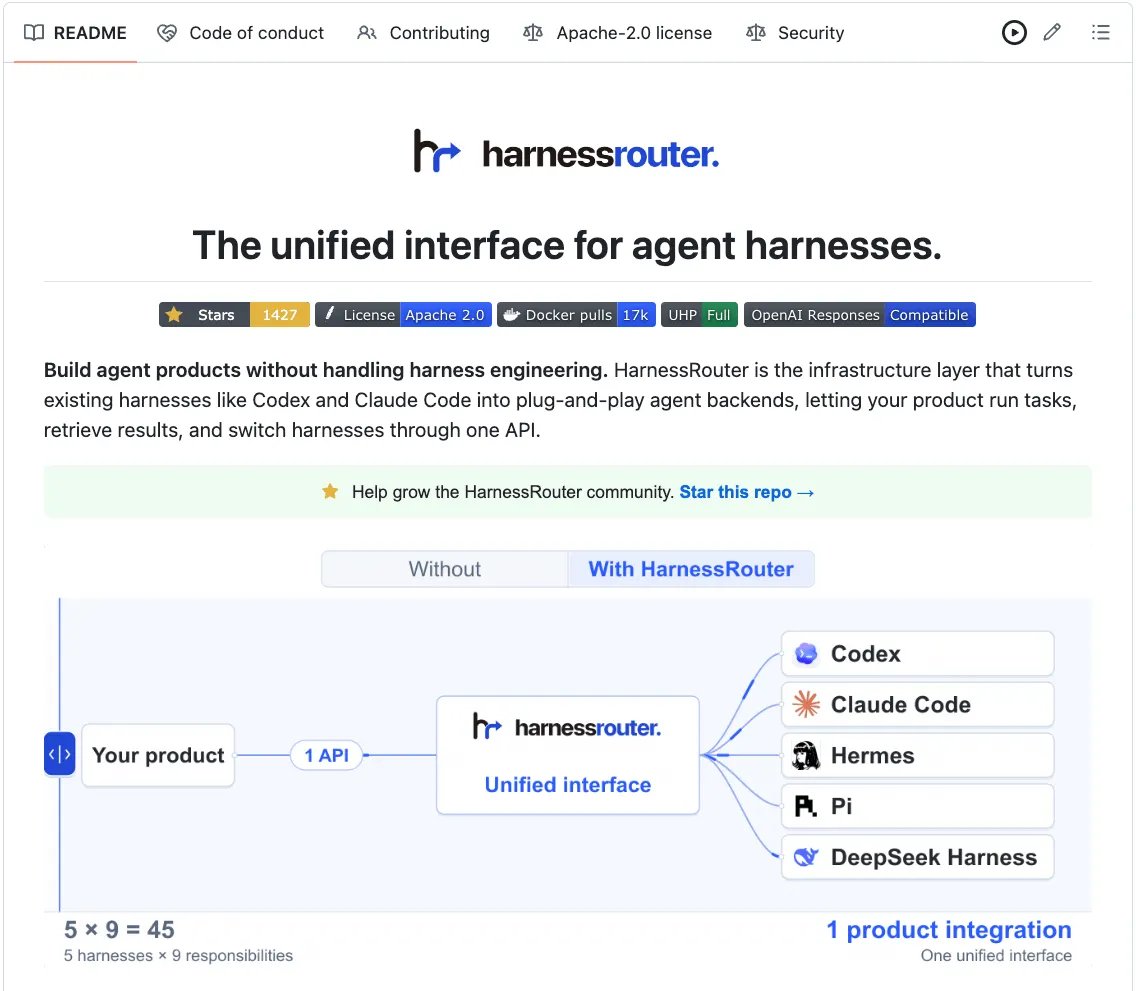Click the Pi logo icon
This screenshot has width=1136, height=991.
click(806, 806)
